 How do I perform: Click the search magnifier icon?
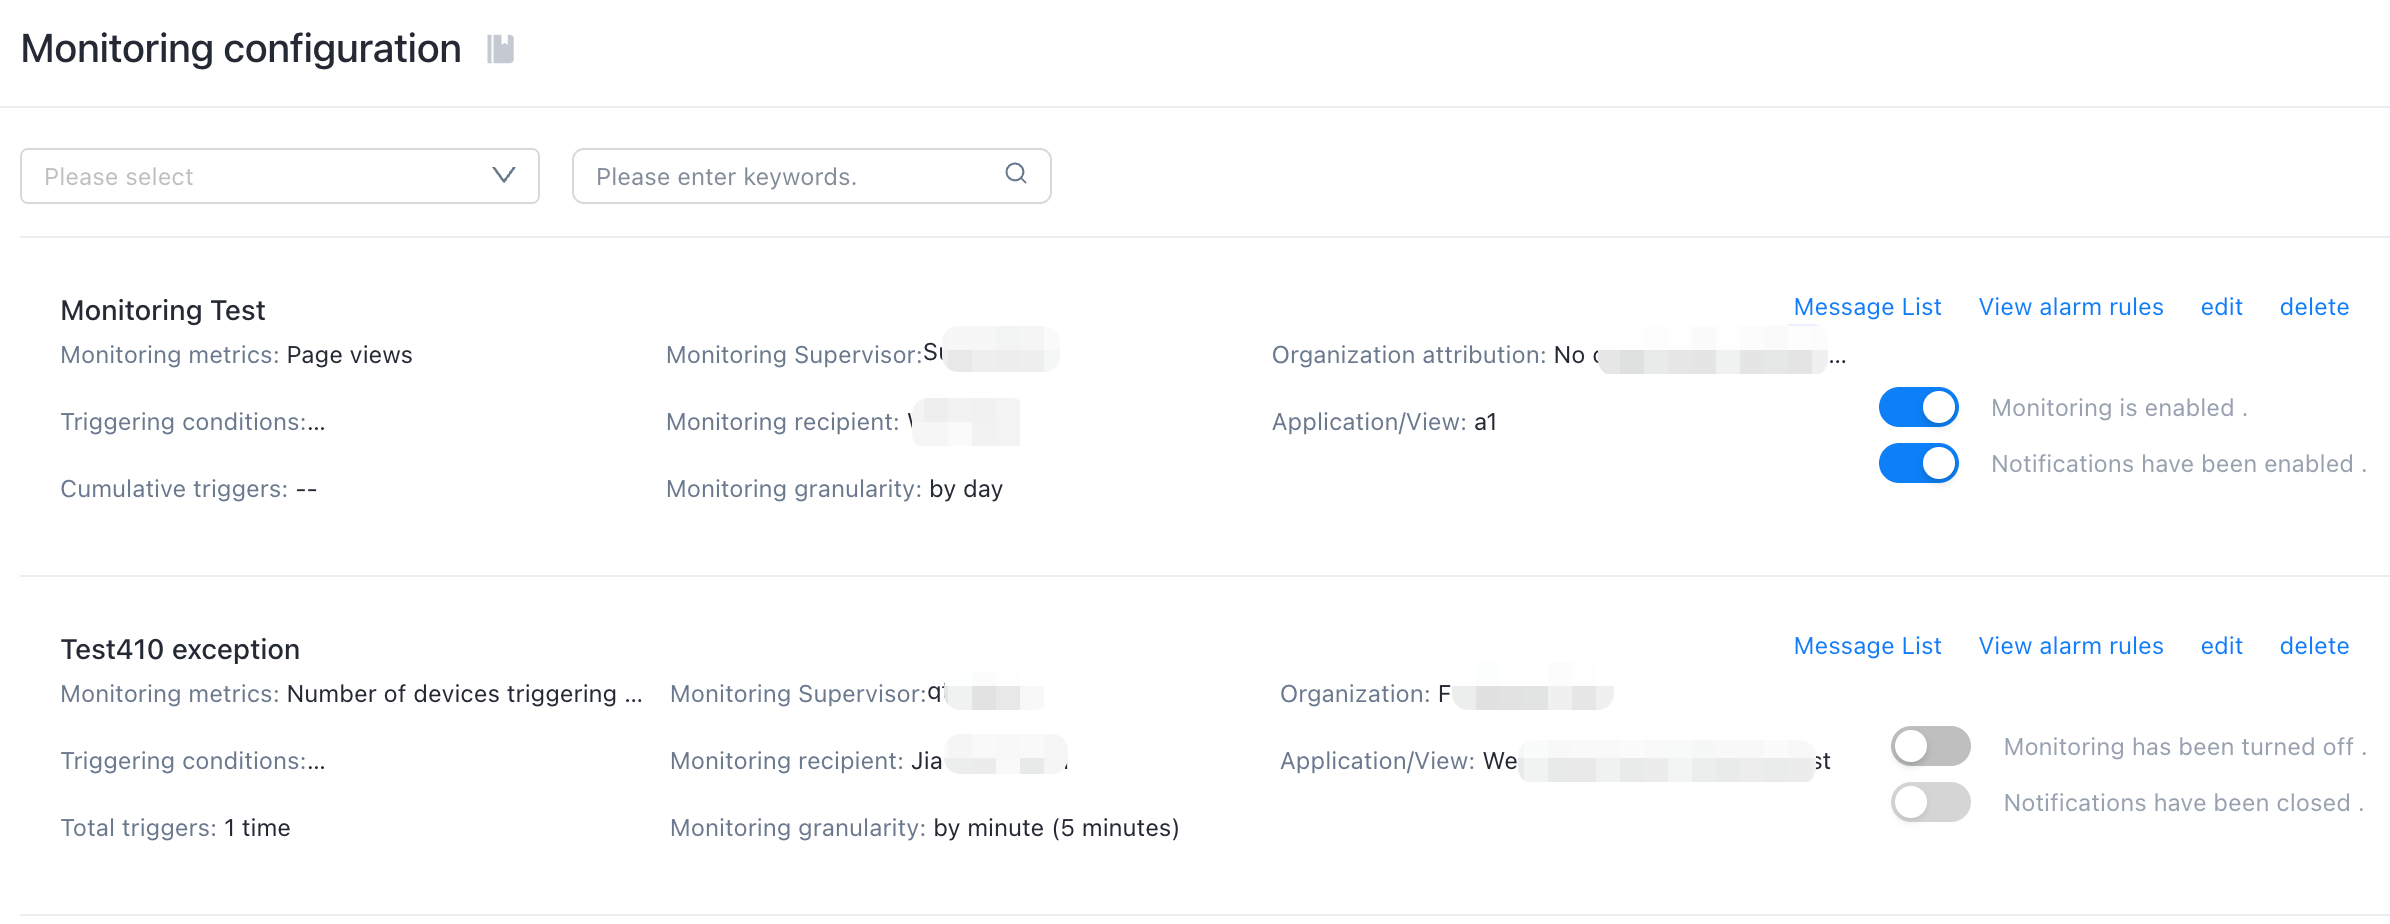(1016, 174)
